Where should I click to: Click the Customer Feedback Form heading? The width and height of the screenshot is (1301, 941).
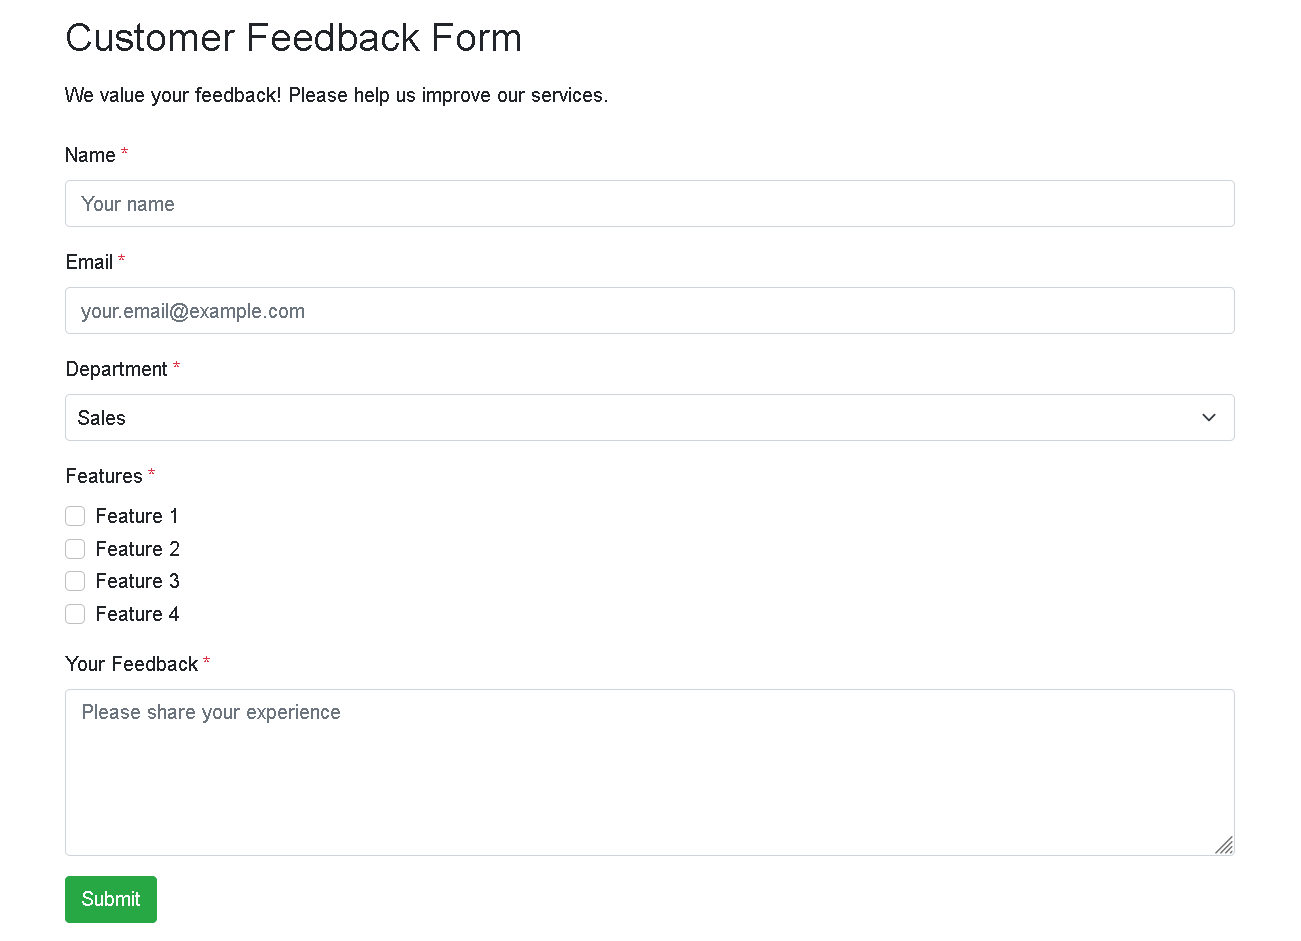tap(293, 38)
